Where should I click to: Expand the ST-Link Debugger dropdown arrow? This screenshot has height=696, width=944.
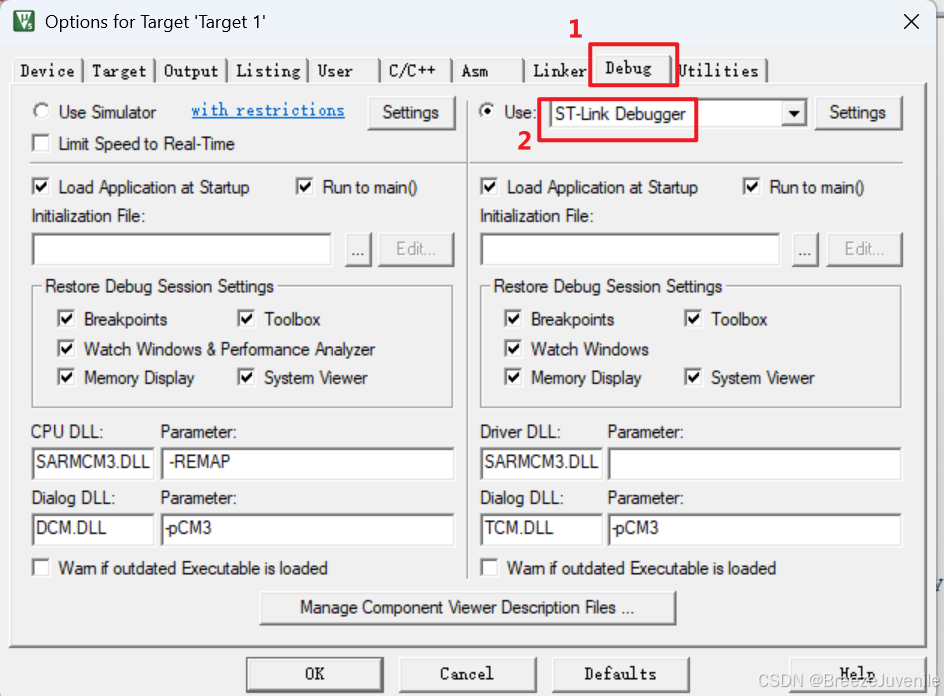[794, 113]
